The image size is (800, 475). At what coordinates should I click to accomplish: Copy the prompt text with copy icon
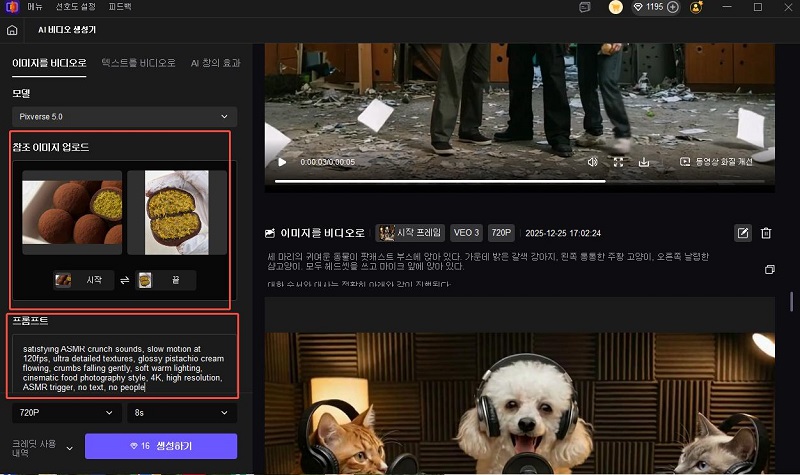coord(769,270)
